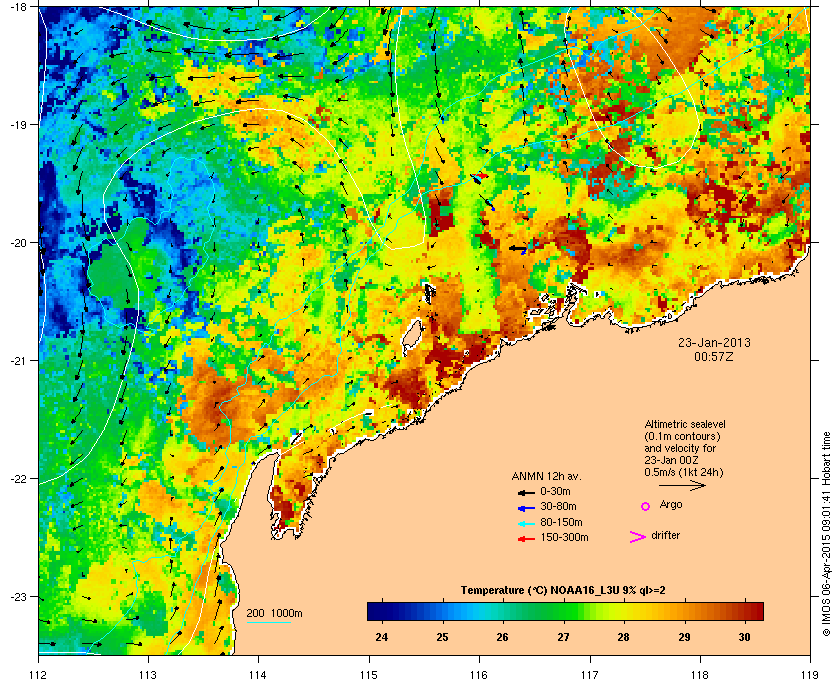Click the latitude axis label -22
This screenshot has height=680, width=840.
pos(17,478)
